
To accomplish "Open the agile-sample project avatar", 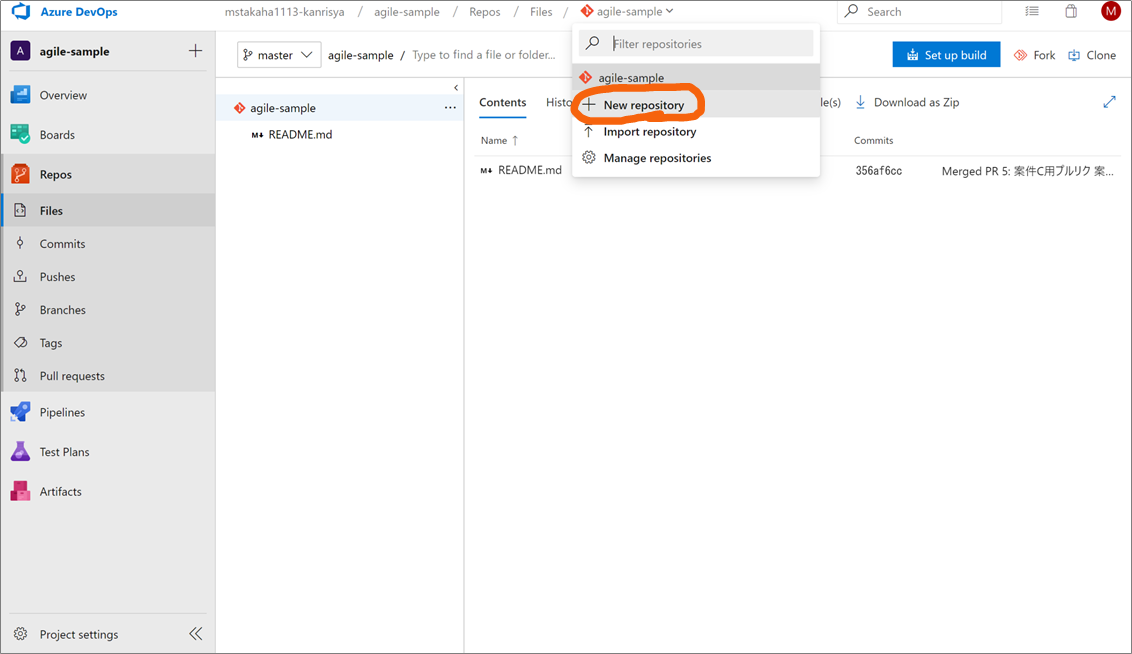I will tap(20, 51).
